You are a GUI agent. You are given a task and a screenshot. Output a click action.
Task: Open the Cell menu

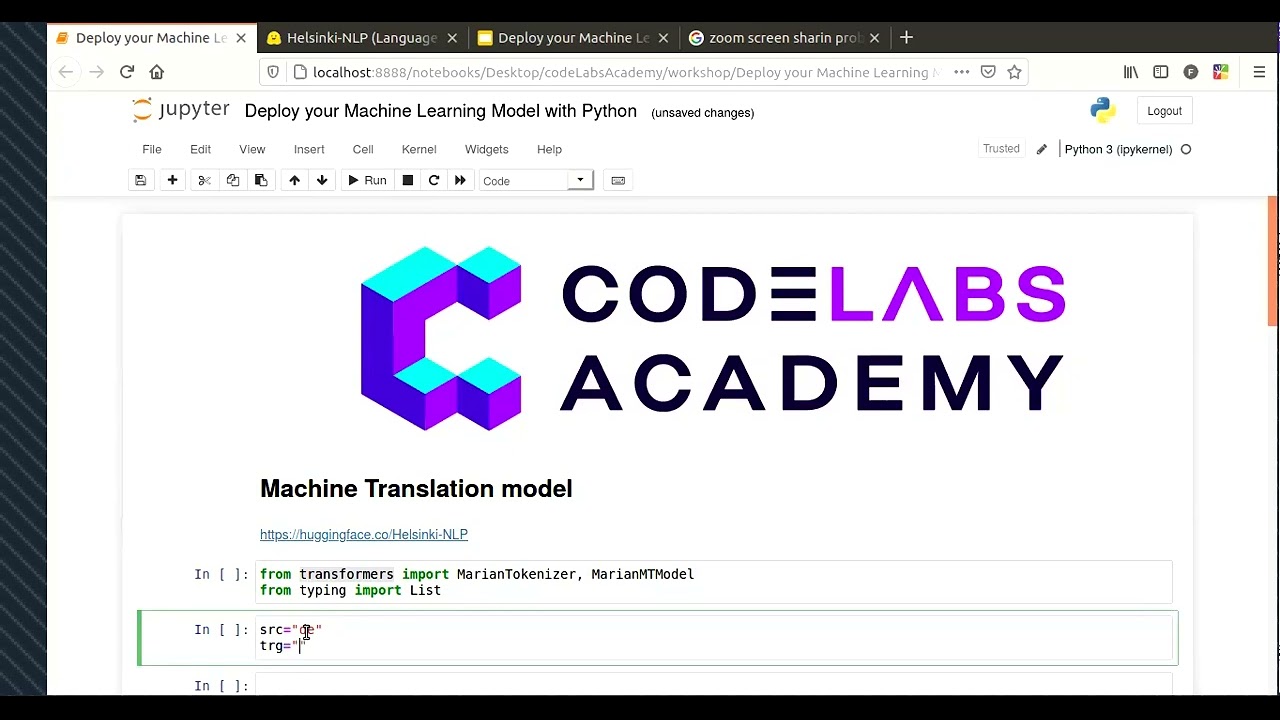click(363, 149)
